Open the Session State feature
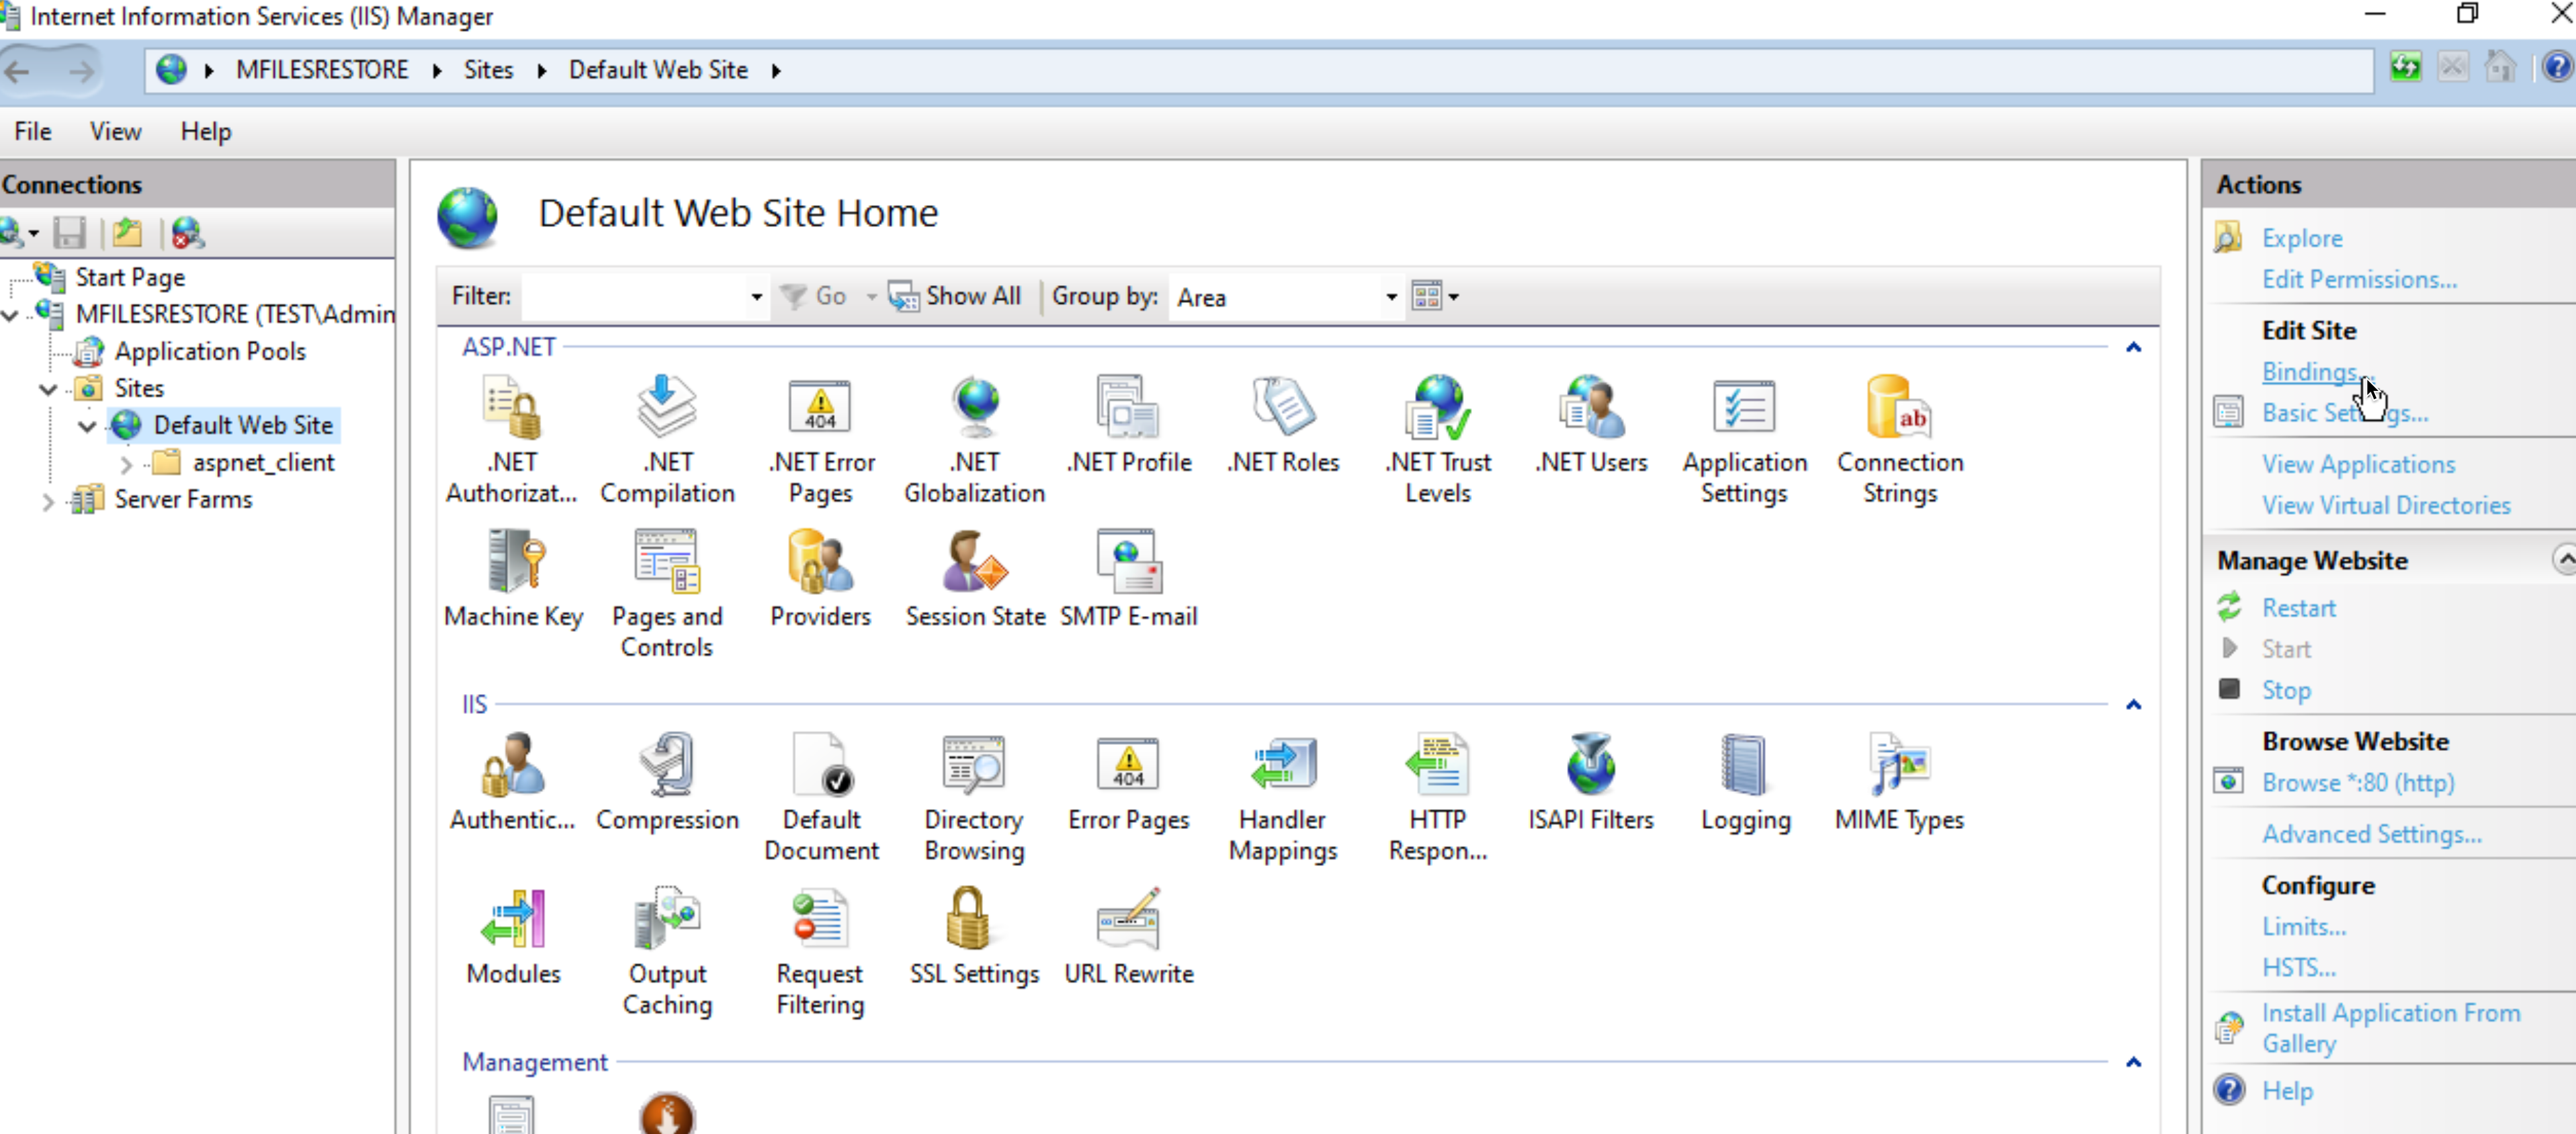The width and height of the screenshot is (2576, 1134). click(975, 578)
